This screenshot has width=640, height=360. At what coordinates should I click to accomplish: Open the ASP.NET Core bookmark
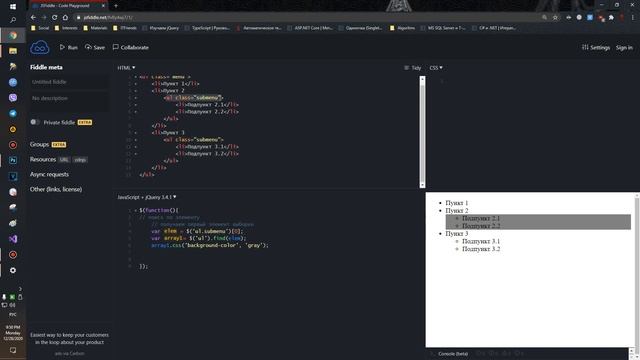click(310, 28)
